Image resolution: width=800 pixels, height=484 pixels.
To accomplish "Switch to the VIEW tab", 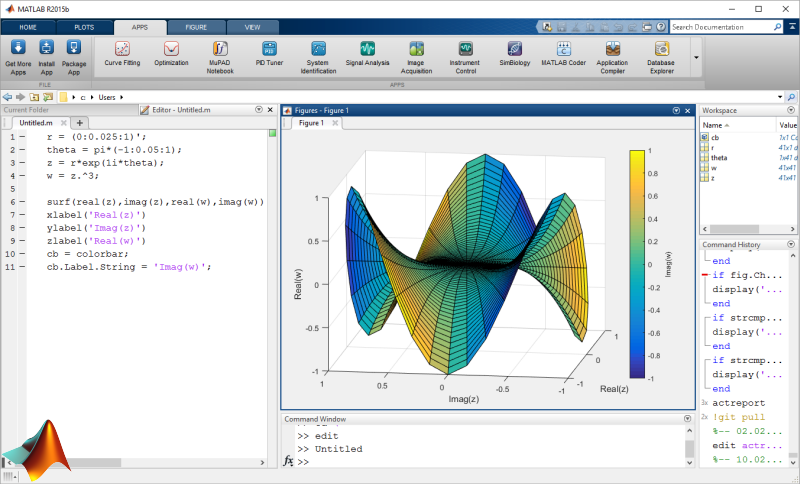I will click(253, 28).
